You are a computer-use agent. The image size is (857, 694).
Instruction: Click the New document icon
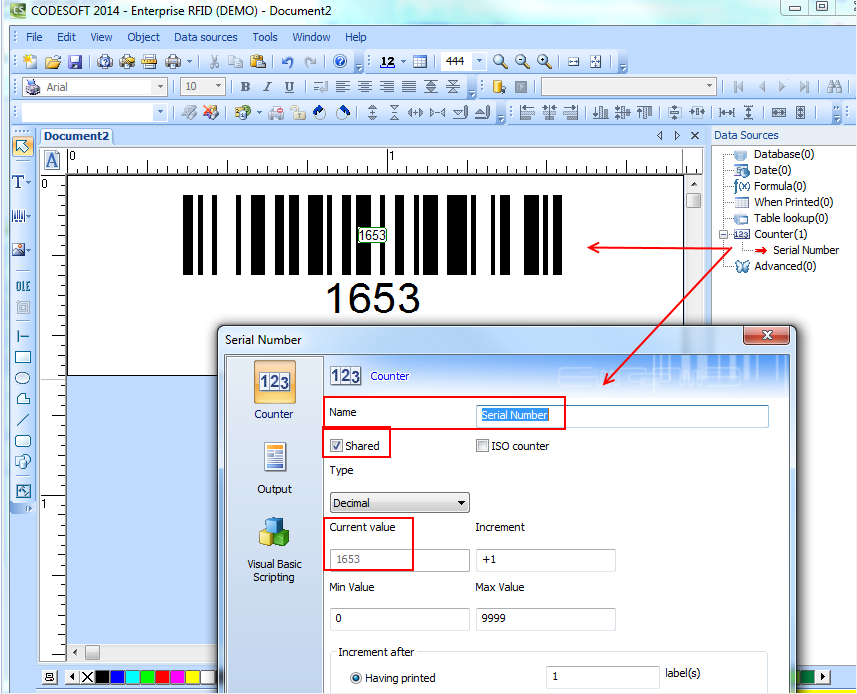[x=31, y=62]
